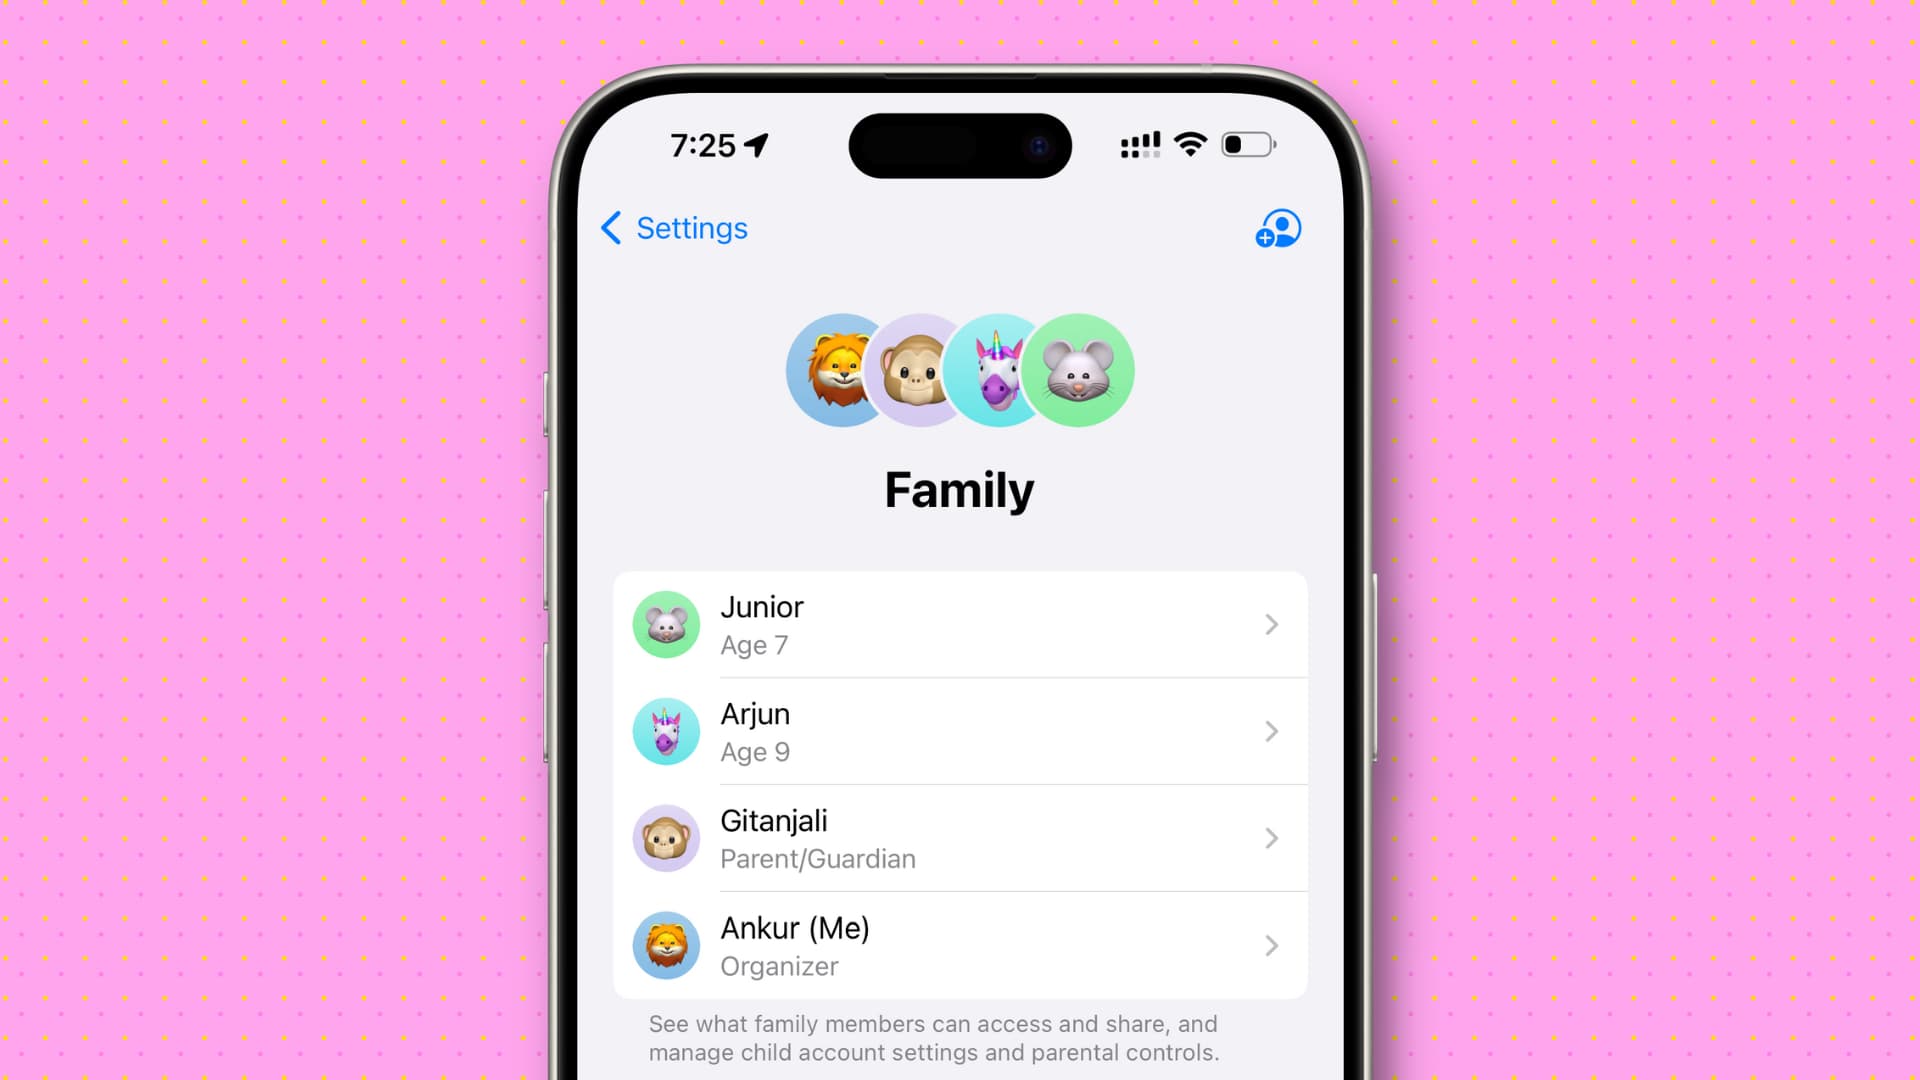Tap Arjun's unicorn Memoji icon
Image resolution: width=1920 pixels, height=1080 pixels.
point(667,732)
